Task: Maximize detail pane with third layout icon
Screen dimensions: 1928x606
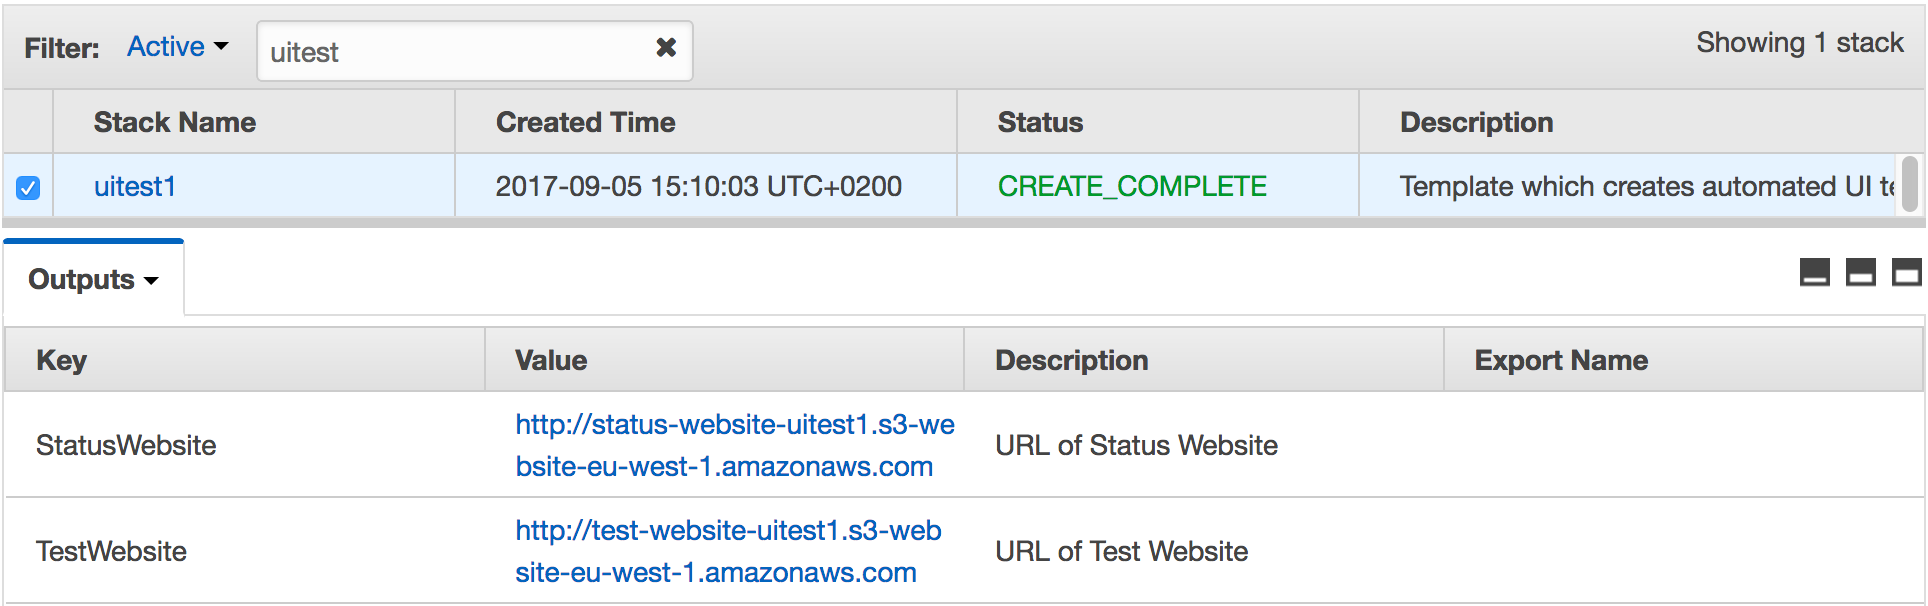Action: (x=1906, y=272)
